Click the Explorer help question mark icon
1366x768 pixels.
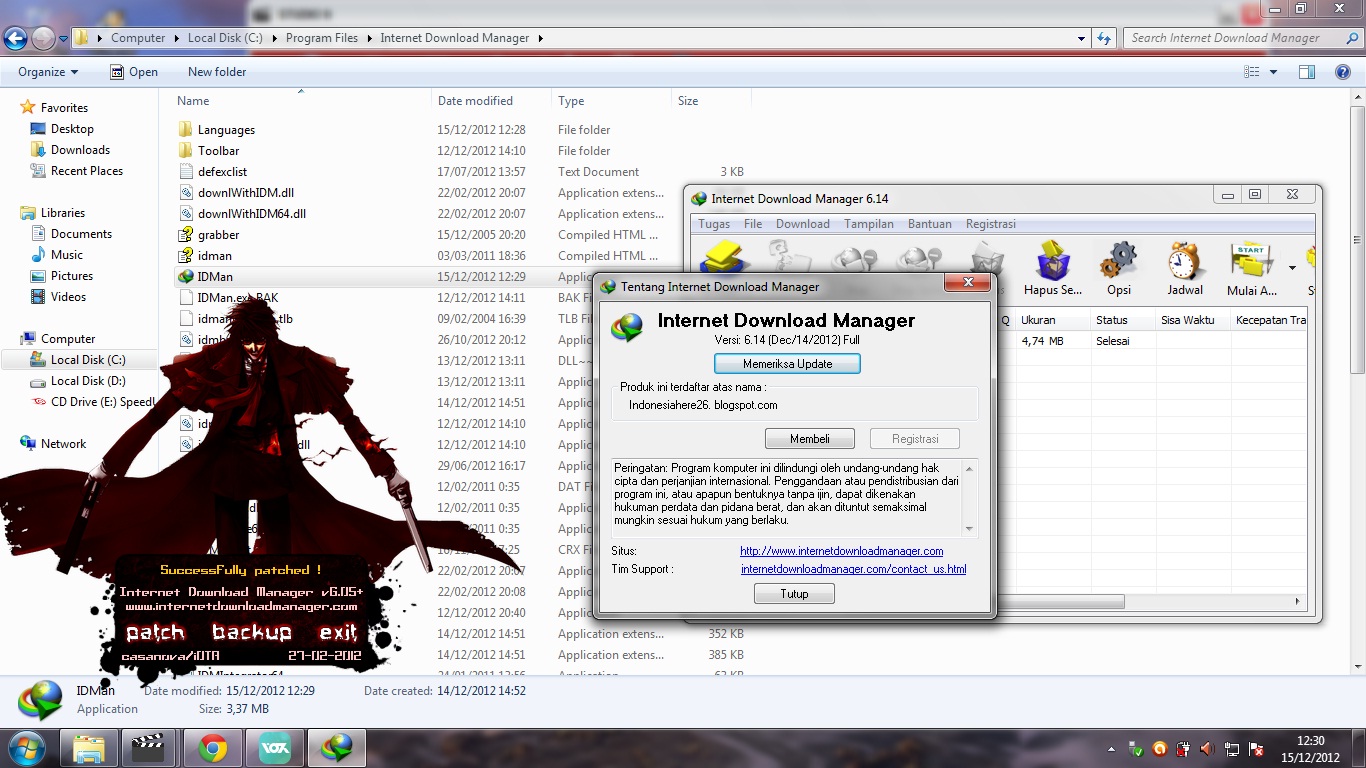tap(1343, 72)
